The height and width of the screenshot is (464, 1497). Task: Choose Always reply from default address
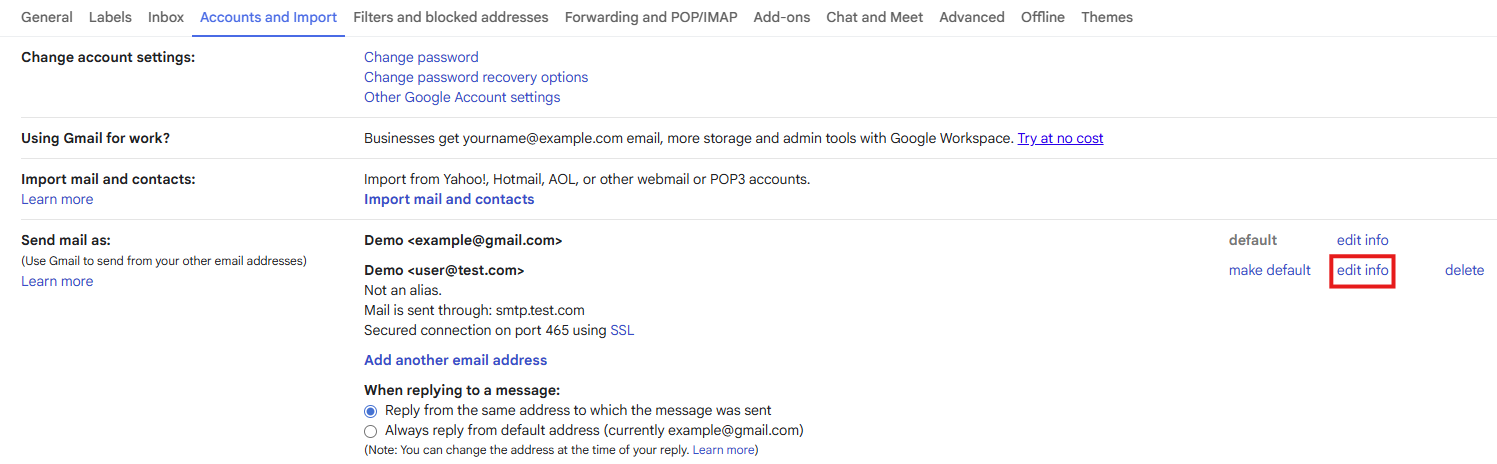pyautogui.click(x=371, y=431)
